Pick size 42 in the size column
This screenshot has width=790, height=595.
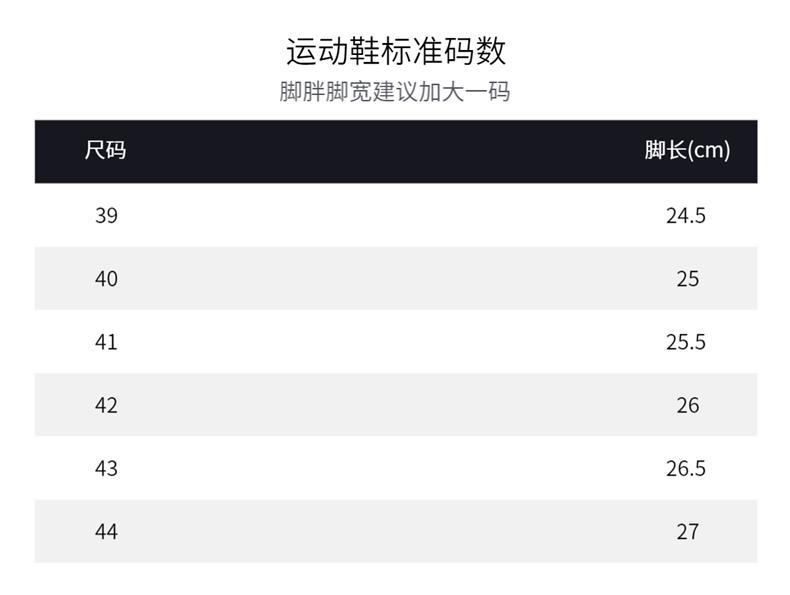coord(106,405)
